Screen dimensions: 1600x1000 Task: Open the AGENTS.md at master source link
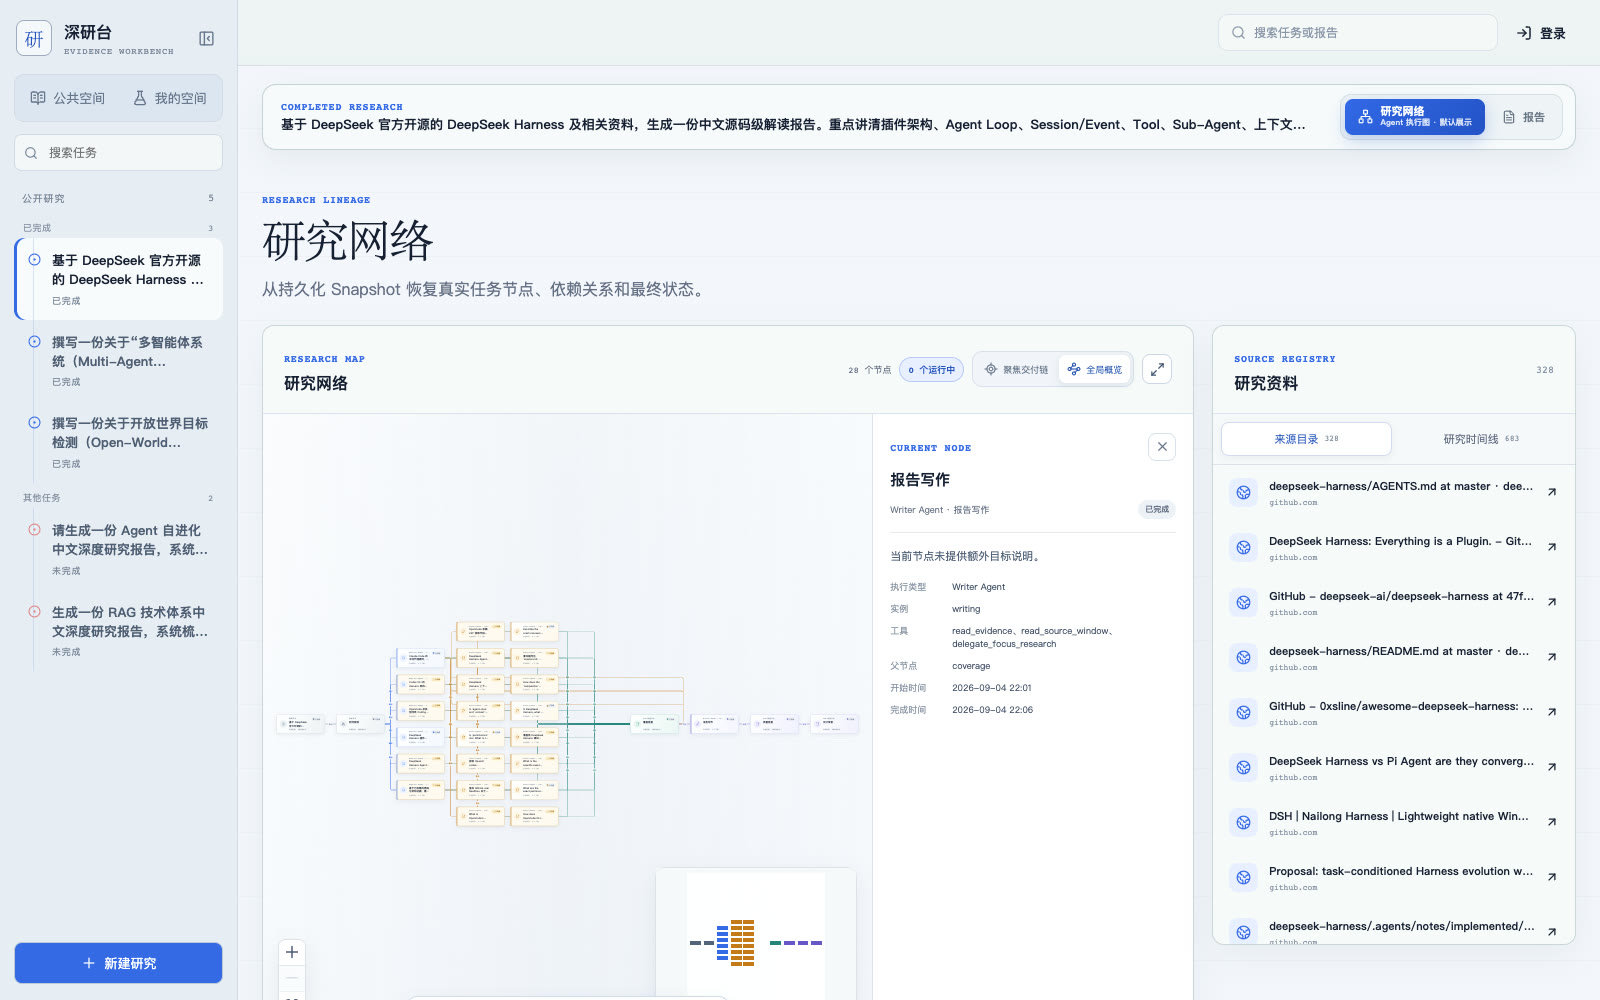[1400, 486]
